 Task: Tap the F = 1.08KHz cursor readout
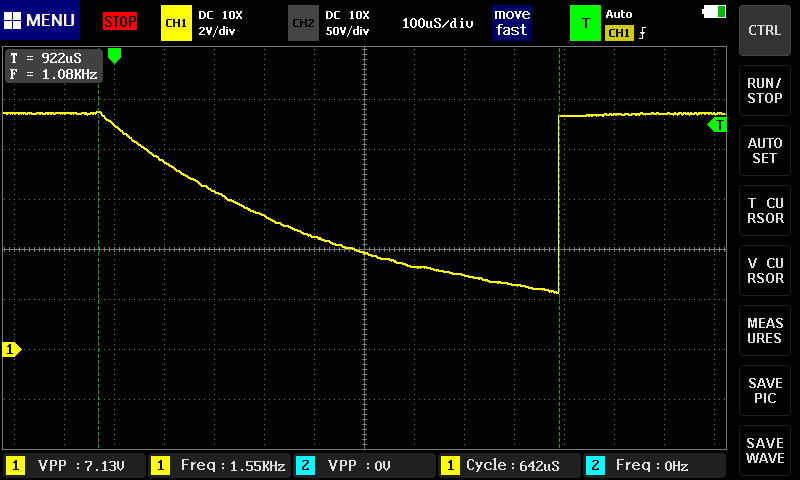click(x=54, y=74)
